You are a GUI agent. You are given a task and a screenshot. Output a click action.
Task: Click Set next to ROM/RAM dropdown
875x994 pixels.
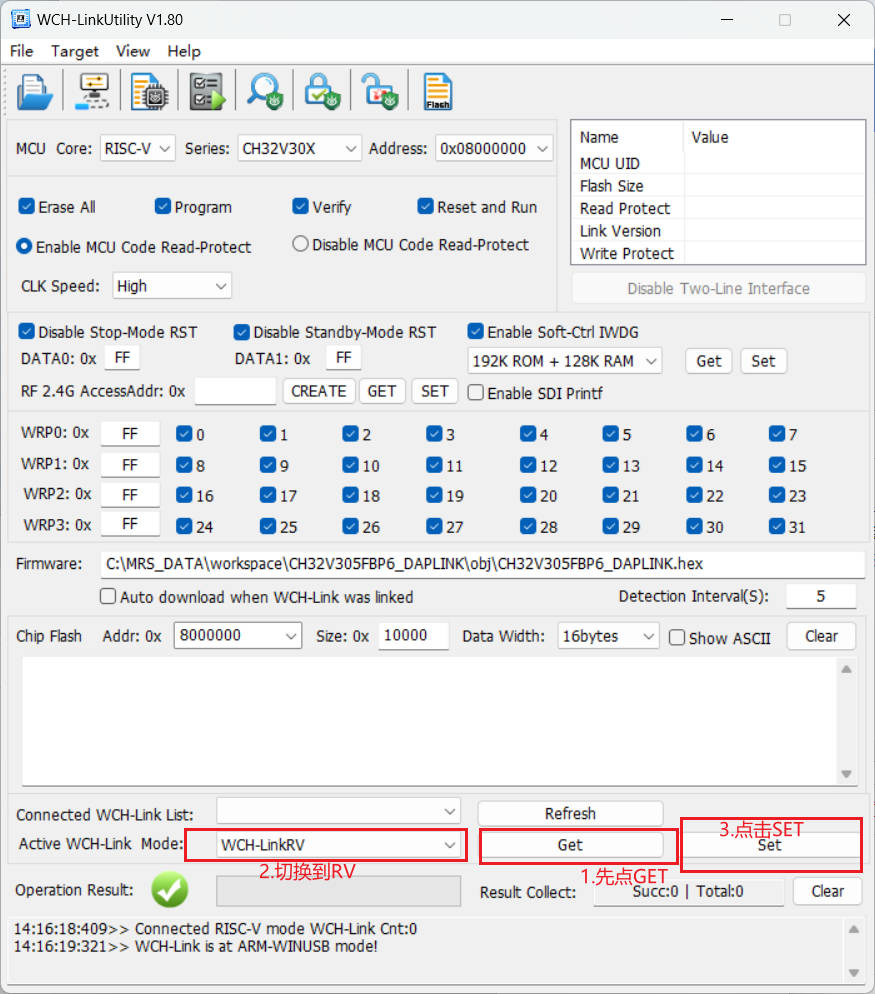point(763,361)
